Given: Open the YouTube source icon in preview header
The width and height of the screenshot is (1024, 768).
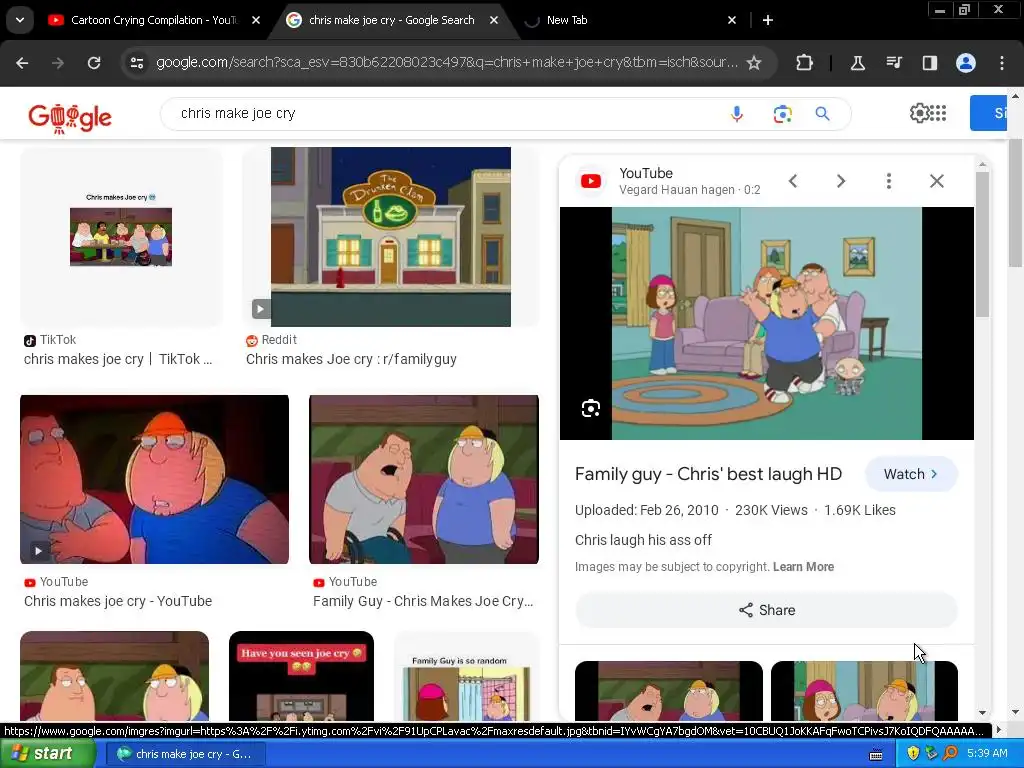Looking at the screenshot, I should tap(591, 181).
